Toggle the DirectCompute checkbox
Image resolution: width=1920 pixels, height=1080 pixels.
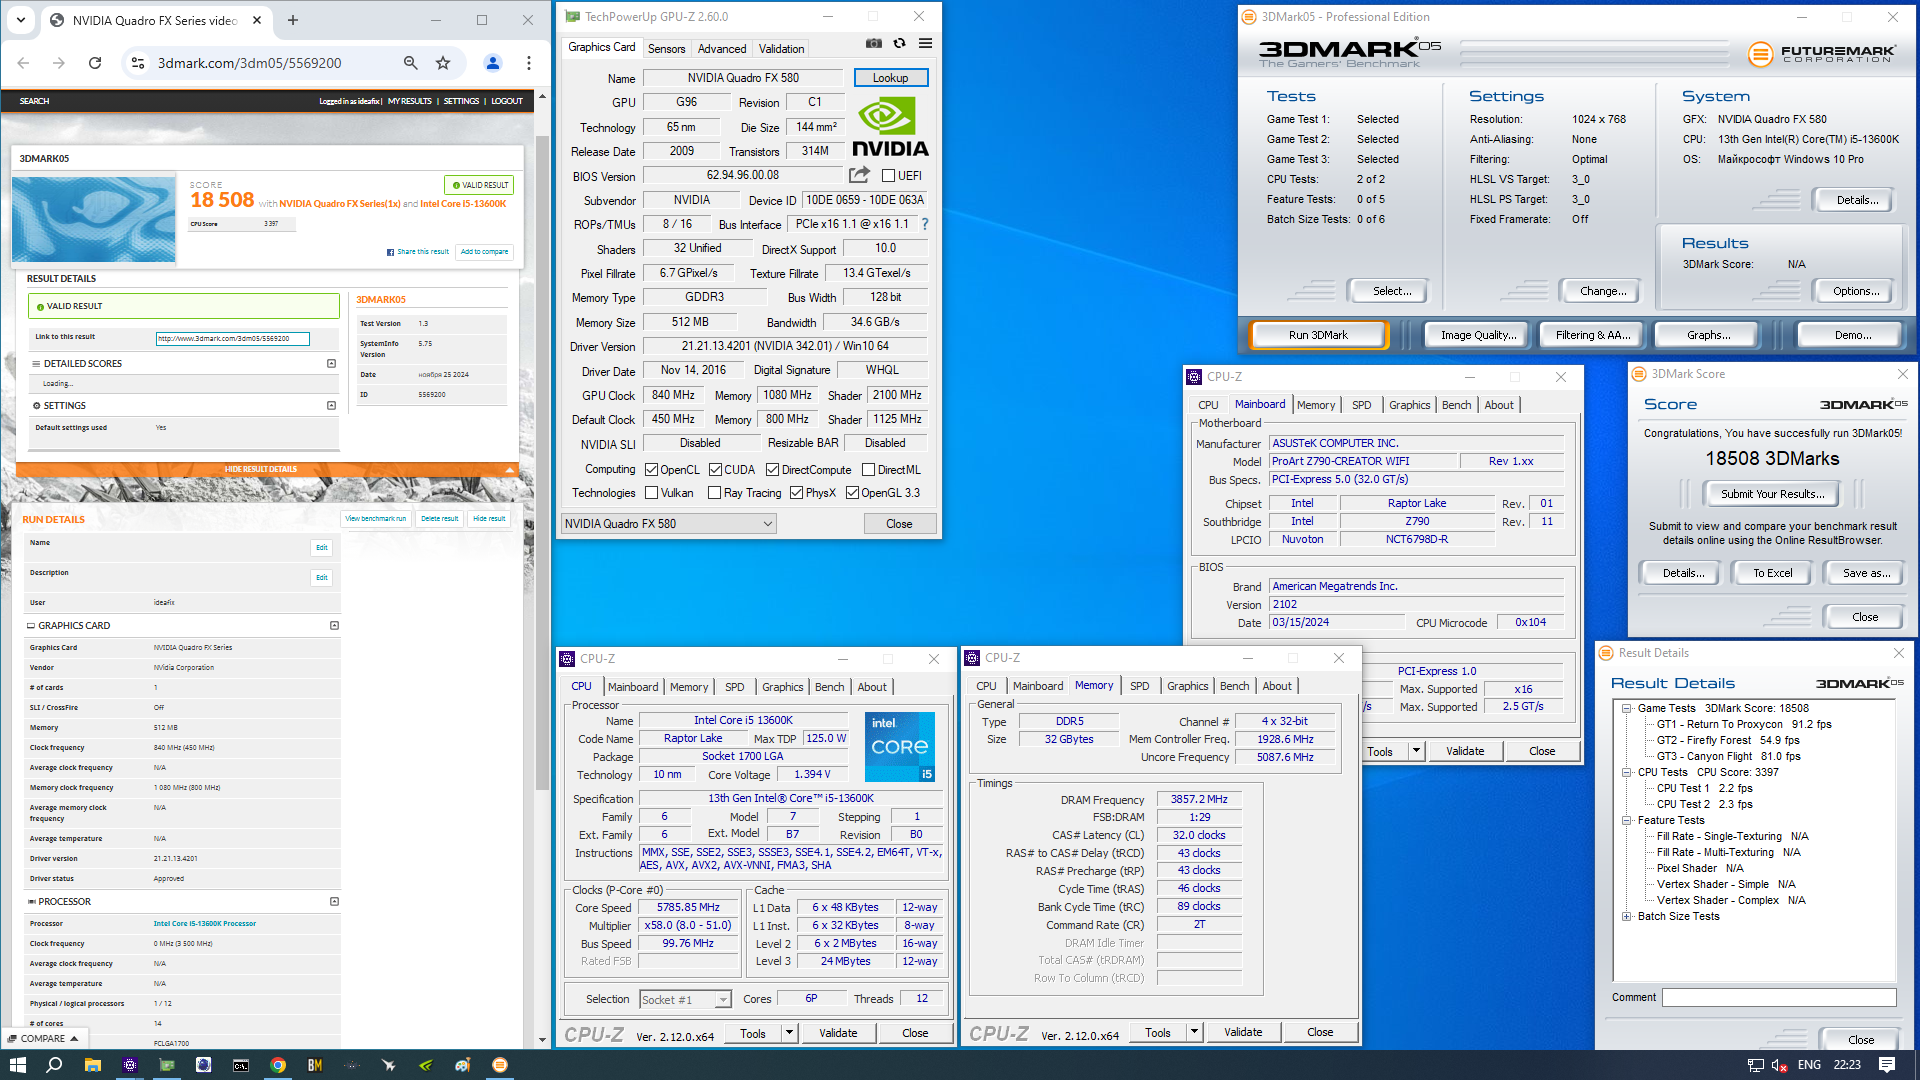772,470
